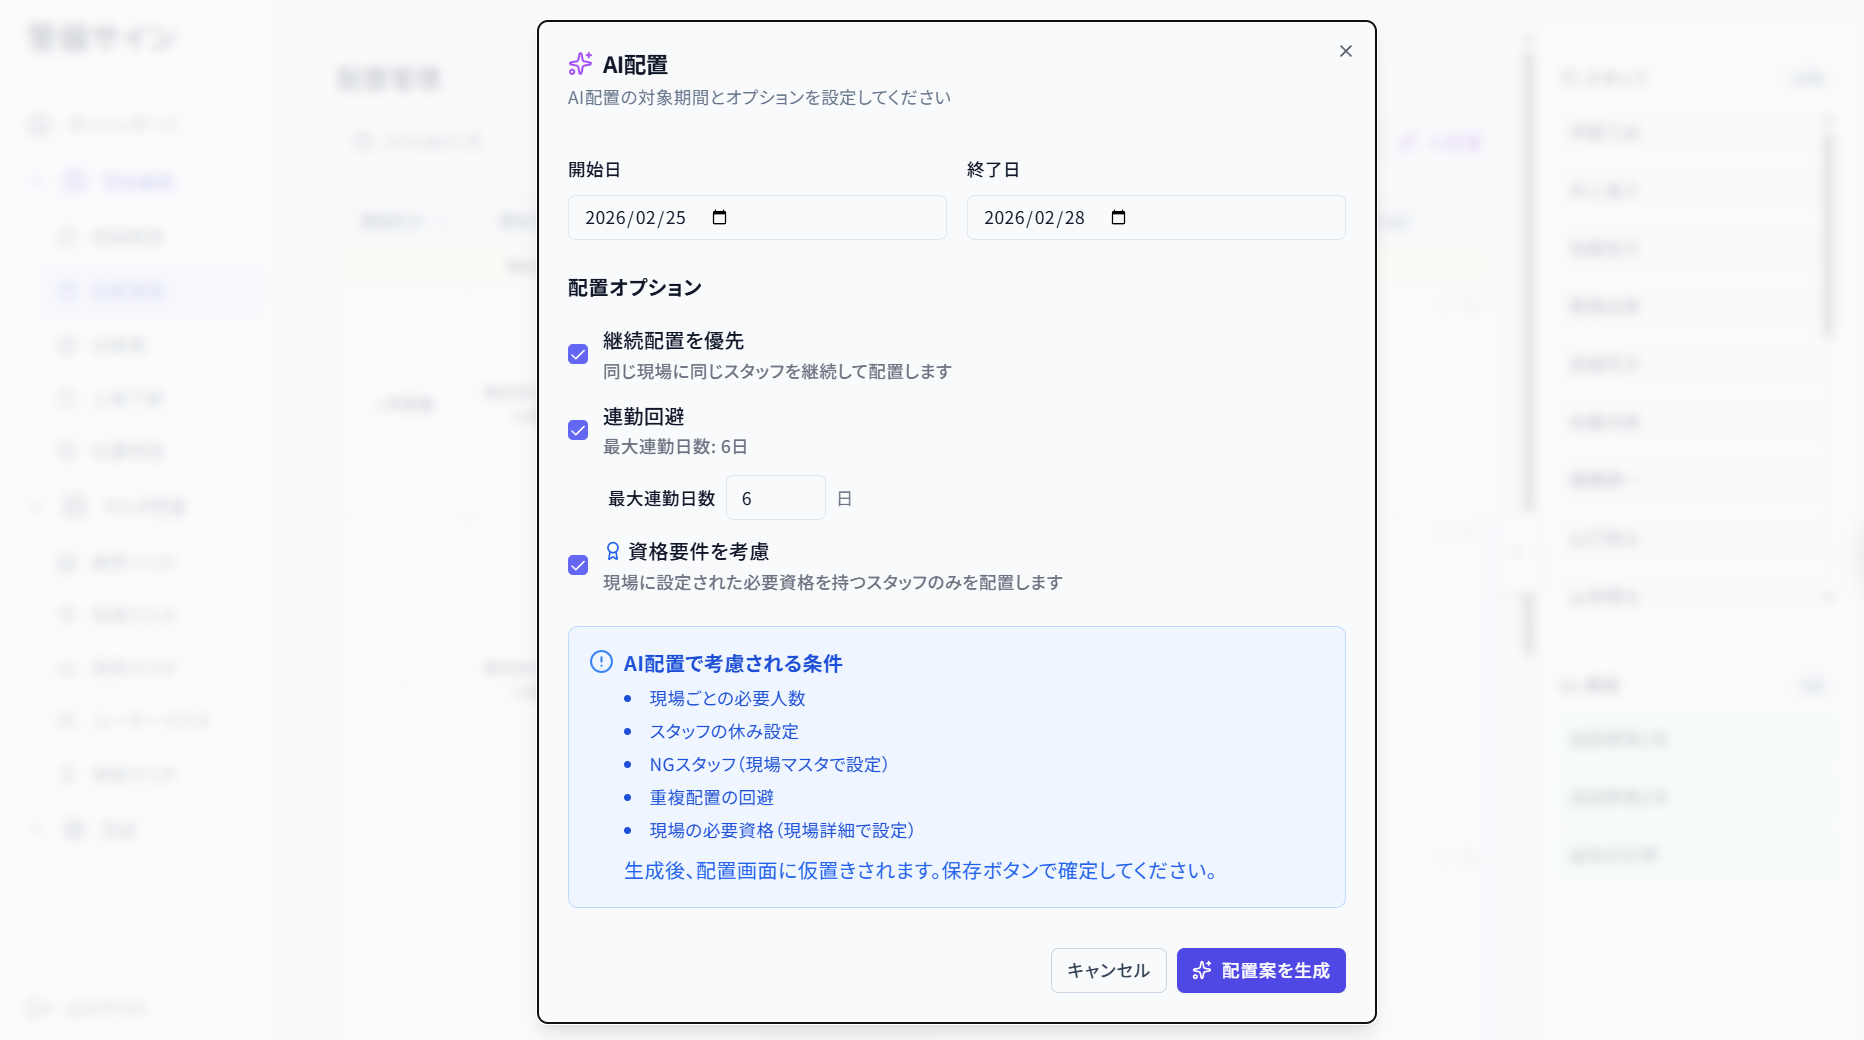Click the certificate badge icon beside 資格要件を考慮
Image resolution: width=1864 pixels, height=1040 pixels.
click(x=611, y=549)
